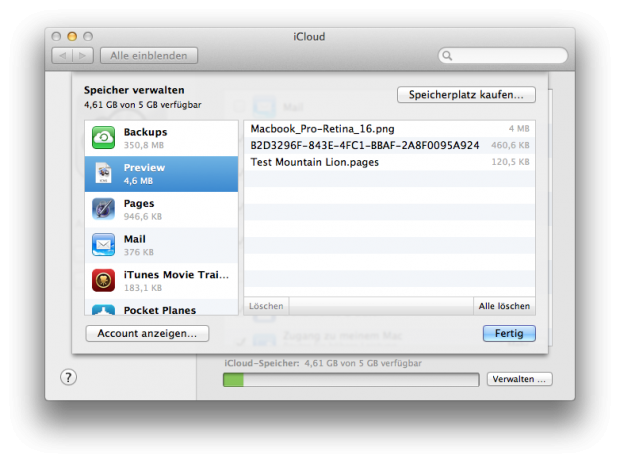Click the 120,5 KB file size value
This screenshot has width=620, height=463.
[x=510, y=162]
